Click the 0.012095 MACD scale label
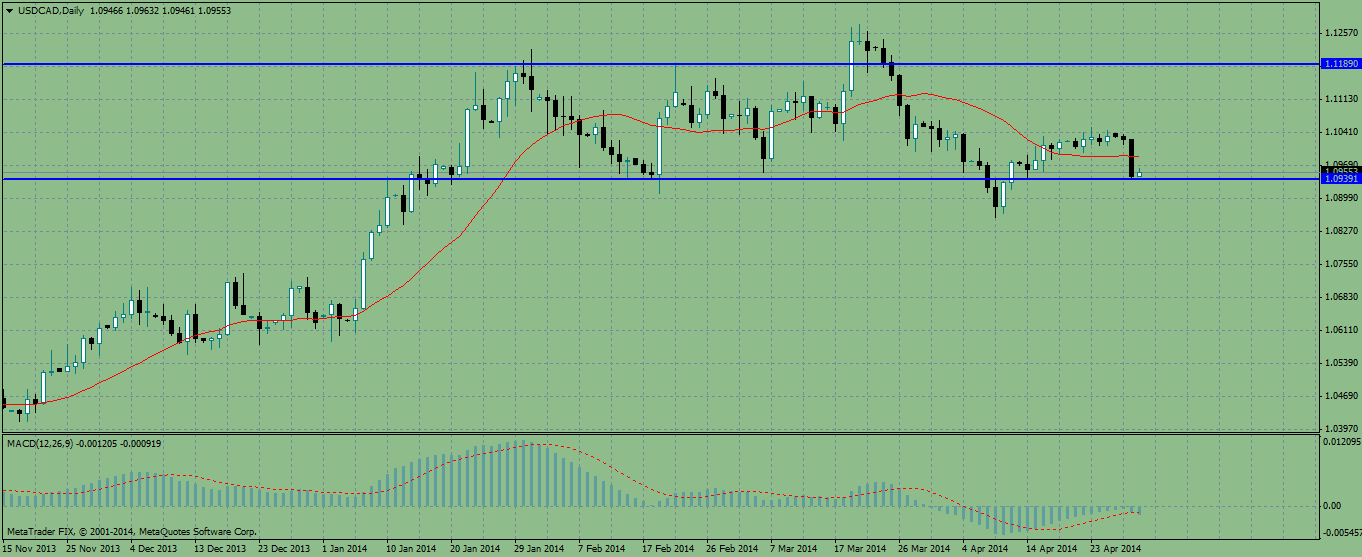 (x=1340, y=441)
